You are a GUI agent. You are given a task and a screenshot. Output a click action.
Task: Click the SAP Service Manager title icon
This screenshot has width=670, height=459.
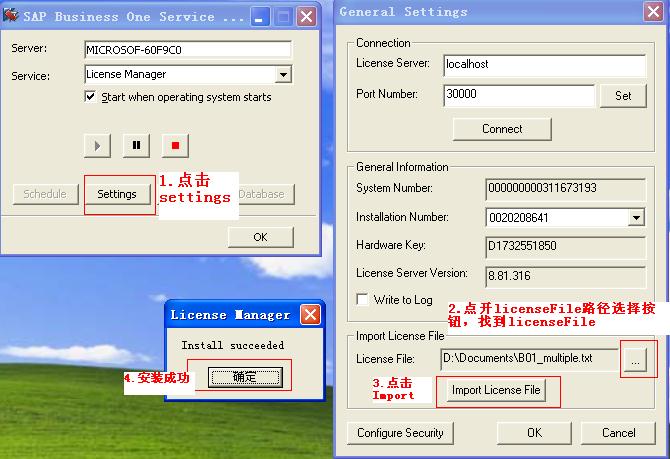coord(13,15)
